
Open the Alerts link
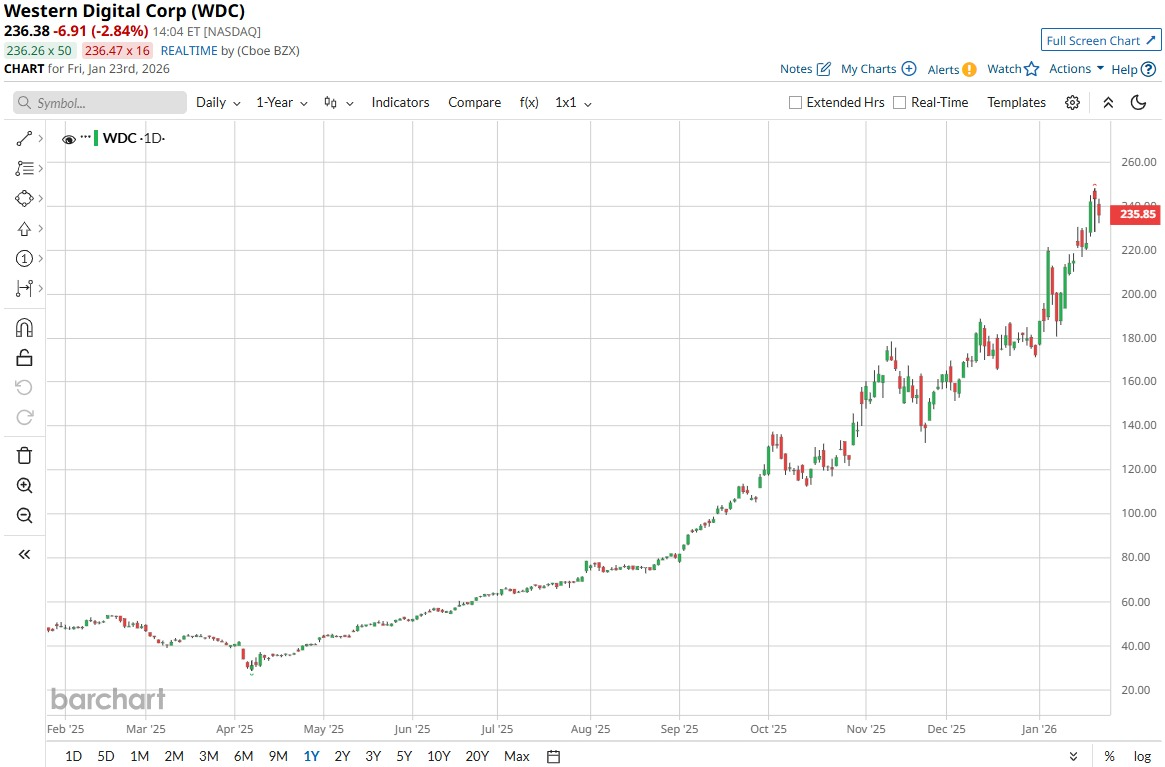tap(943, 69)
